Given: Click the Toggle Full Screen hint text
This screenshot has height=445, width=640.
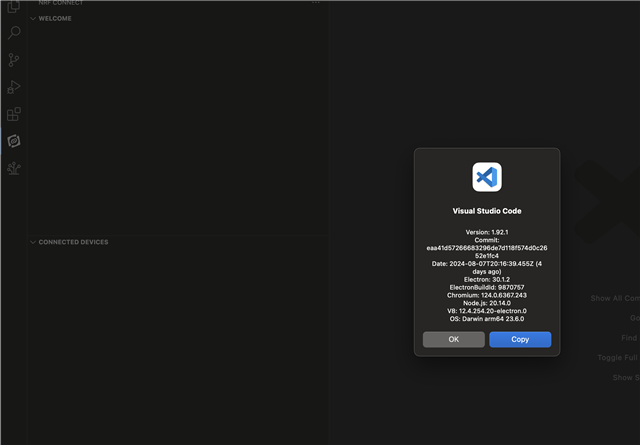Looking at the screenshot, I should 619,358.
